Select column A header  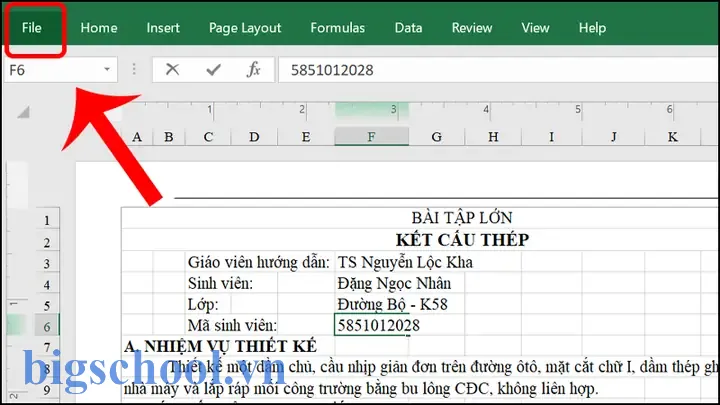pyautogui.click(x=137, y=137)
